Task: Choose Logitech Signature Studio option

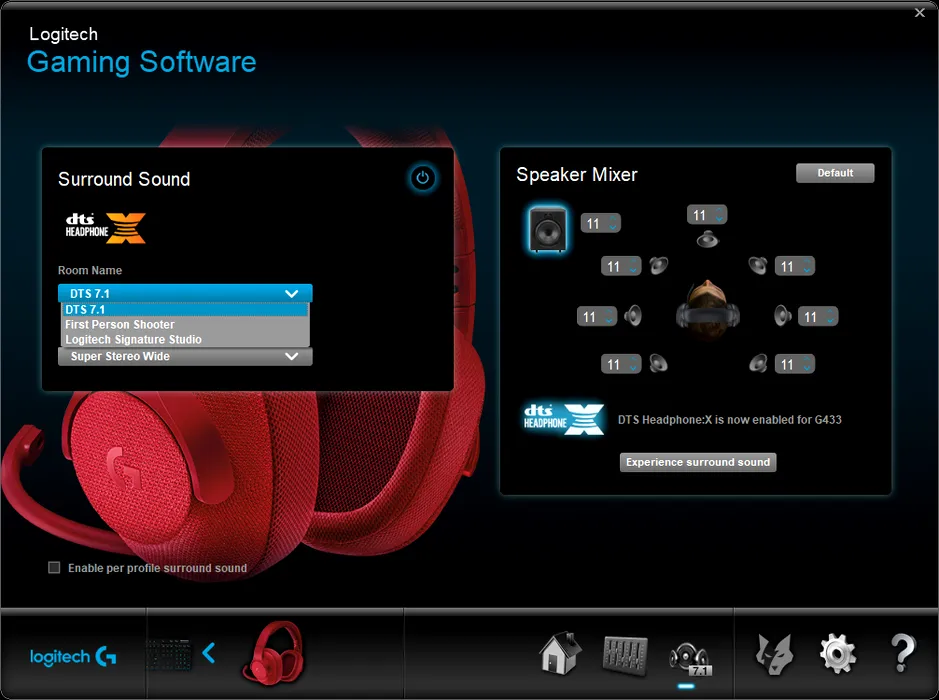Action: coord(133,340)
